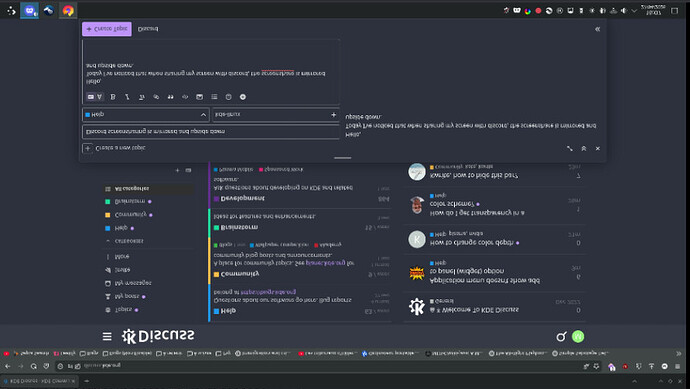Screen dimensions: 690x389
Task: Apply Bold formatting in composer toolbar
Action: [113, 97]
